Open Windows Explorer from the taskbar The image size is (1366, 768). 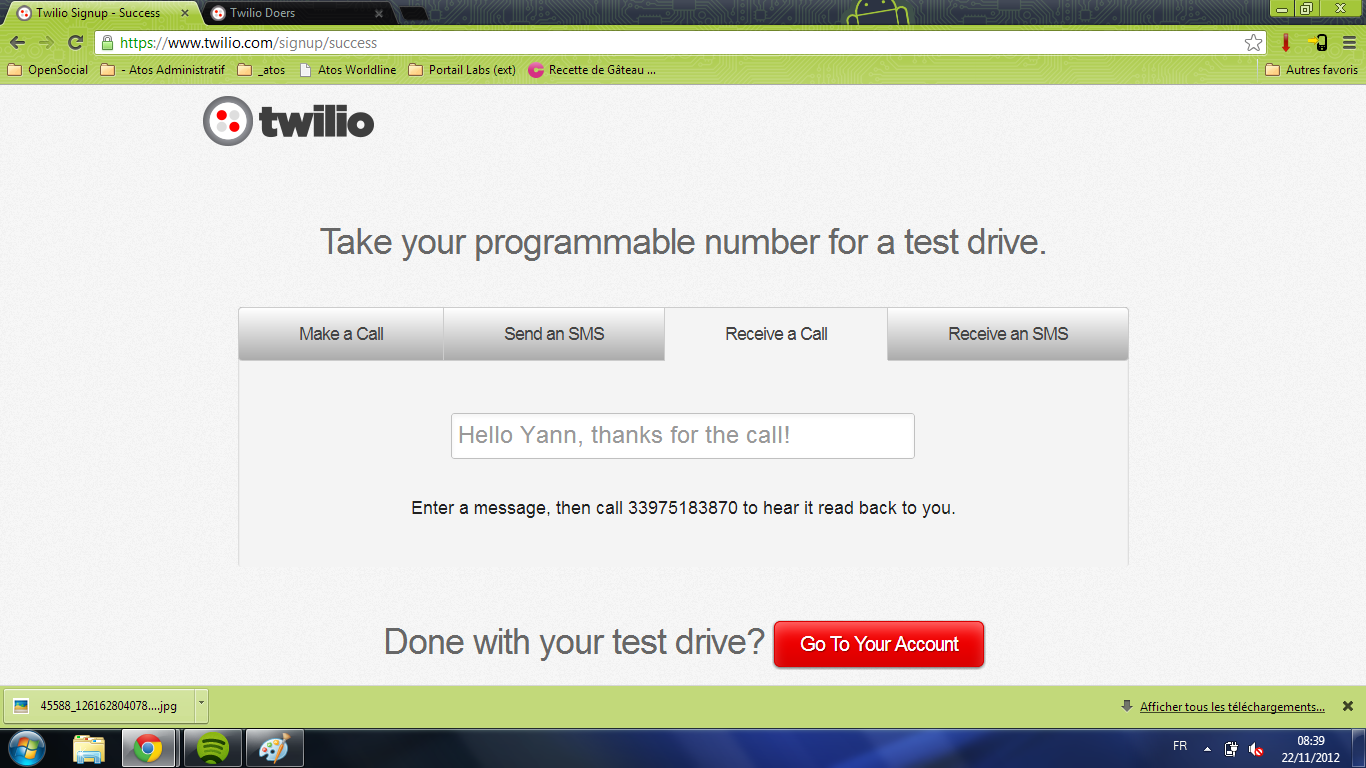click(x=89, y=748)
